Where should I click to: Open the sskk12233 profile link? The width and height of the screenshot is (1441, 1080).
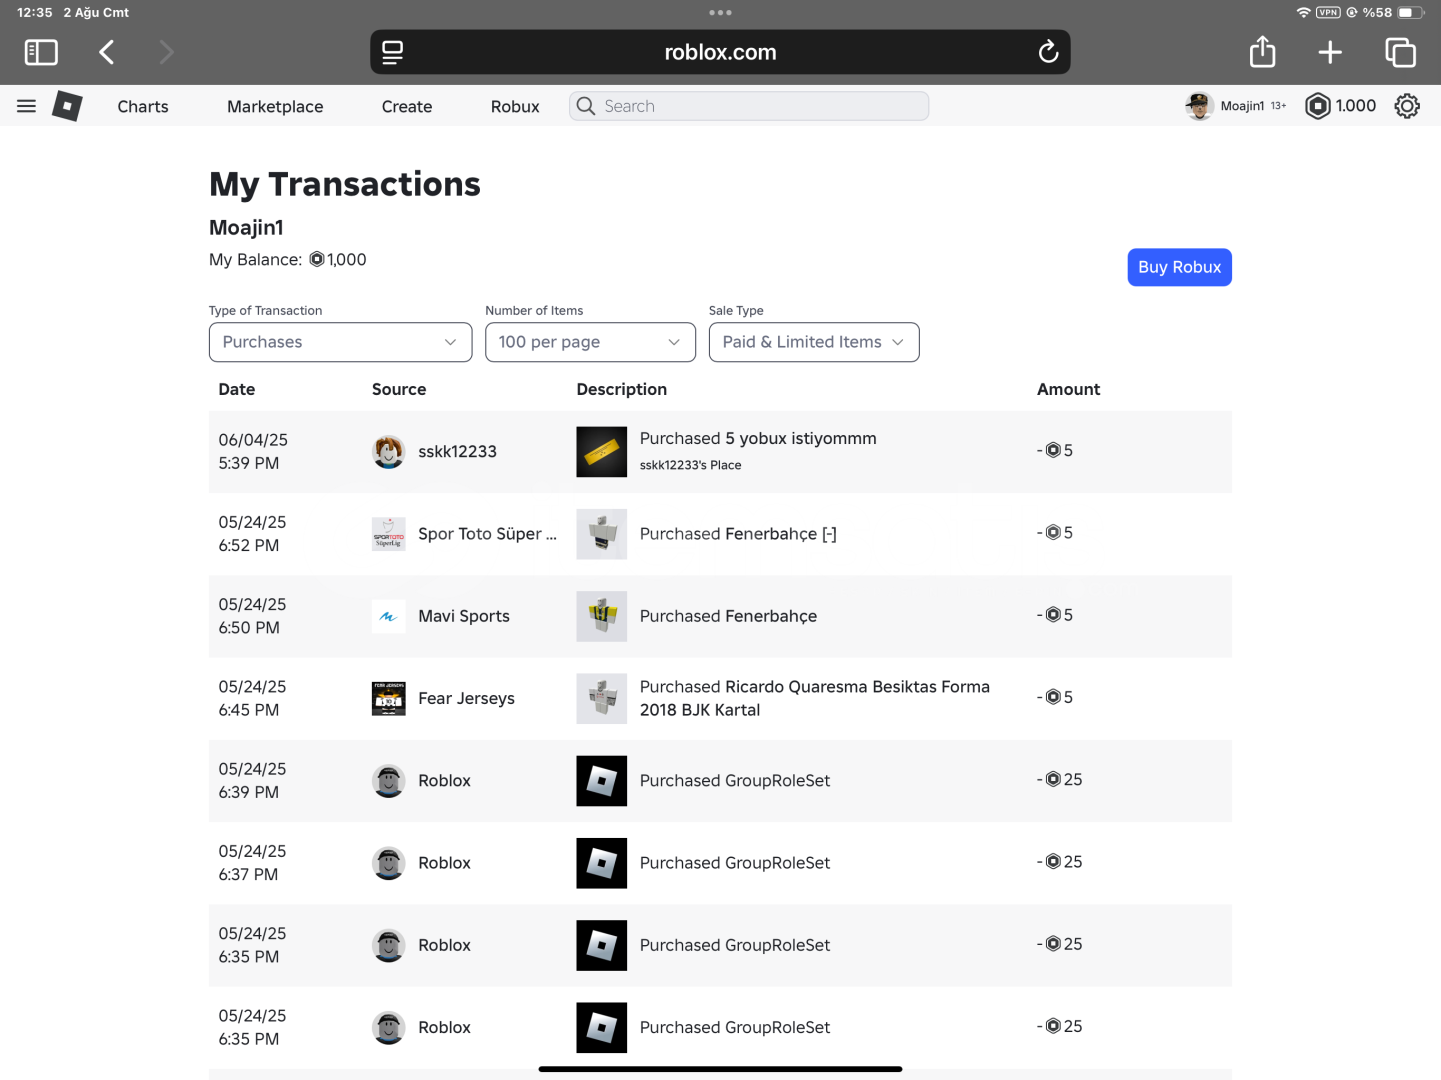457,452
